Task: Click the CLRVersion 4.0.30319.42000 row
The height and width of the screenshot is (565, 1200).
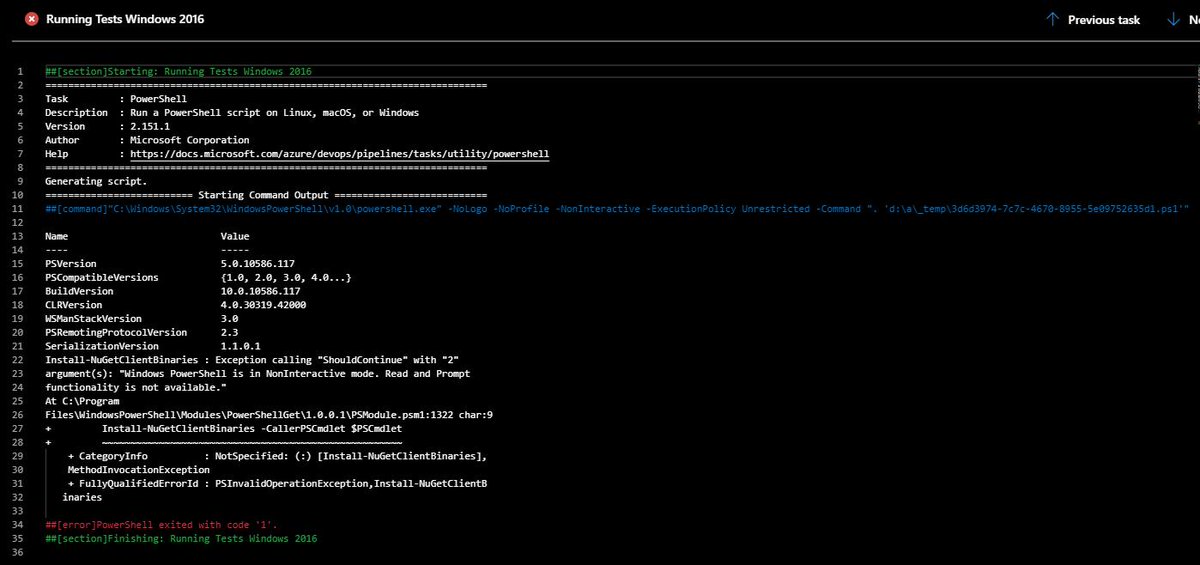Action: (x=176, y=304)
